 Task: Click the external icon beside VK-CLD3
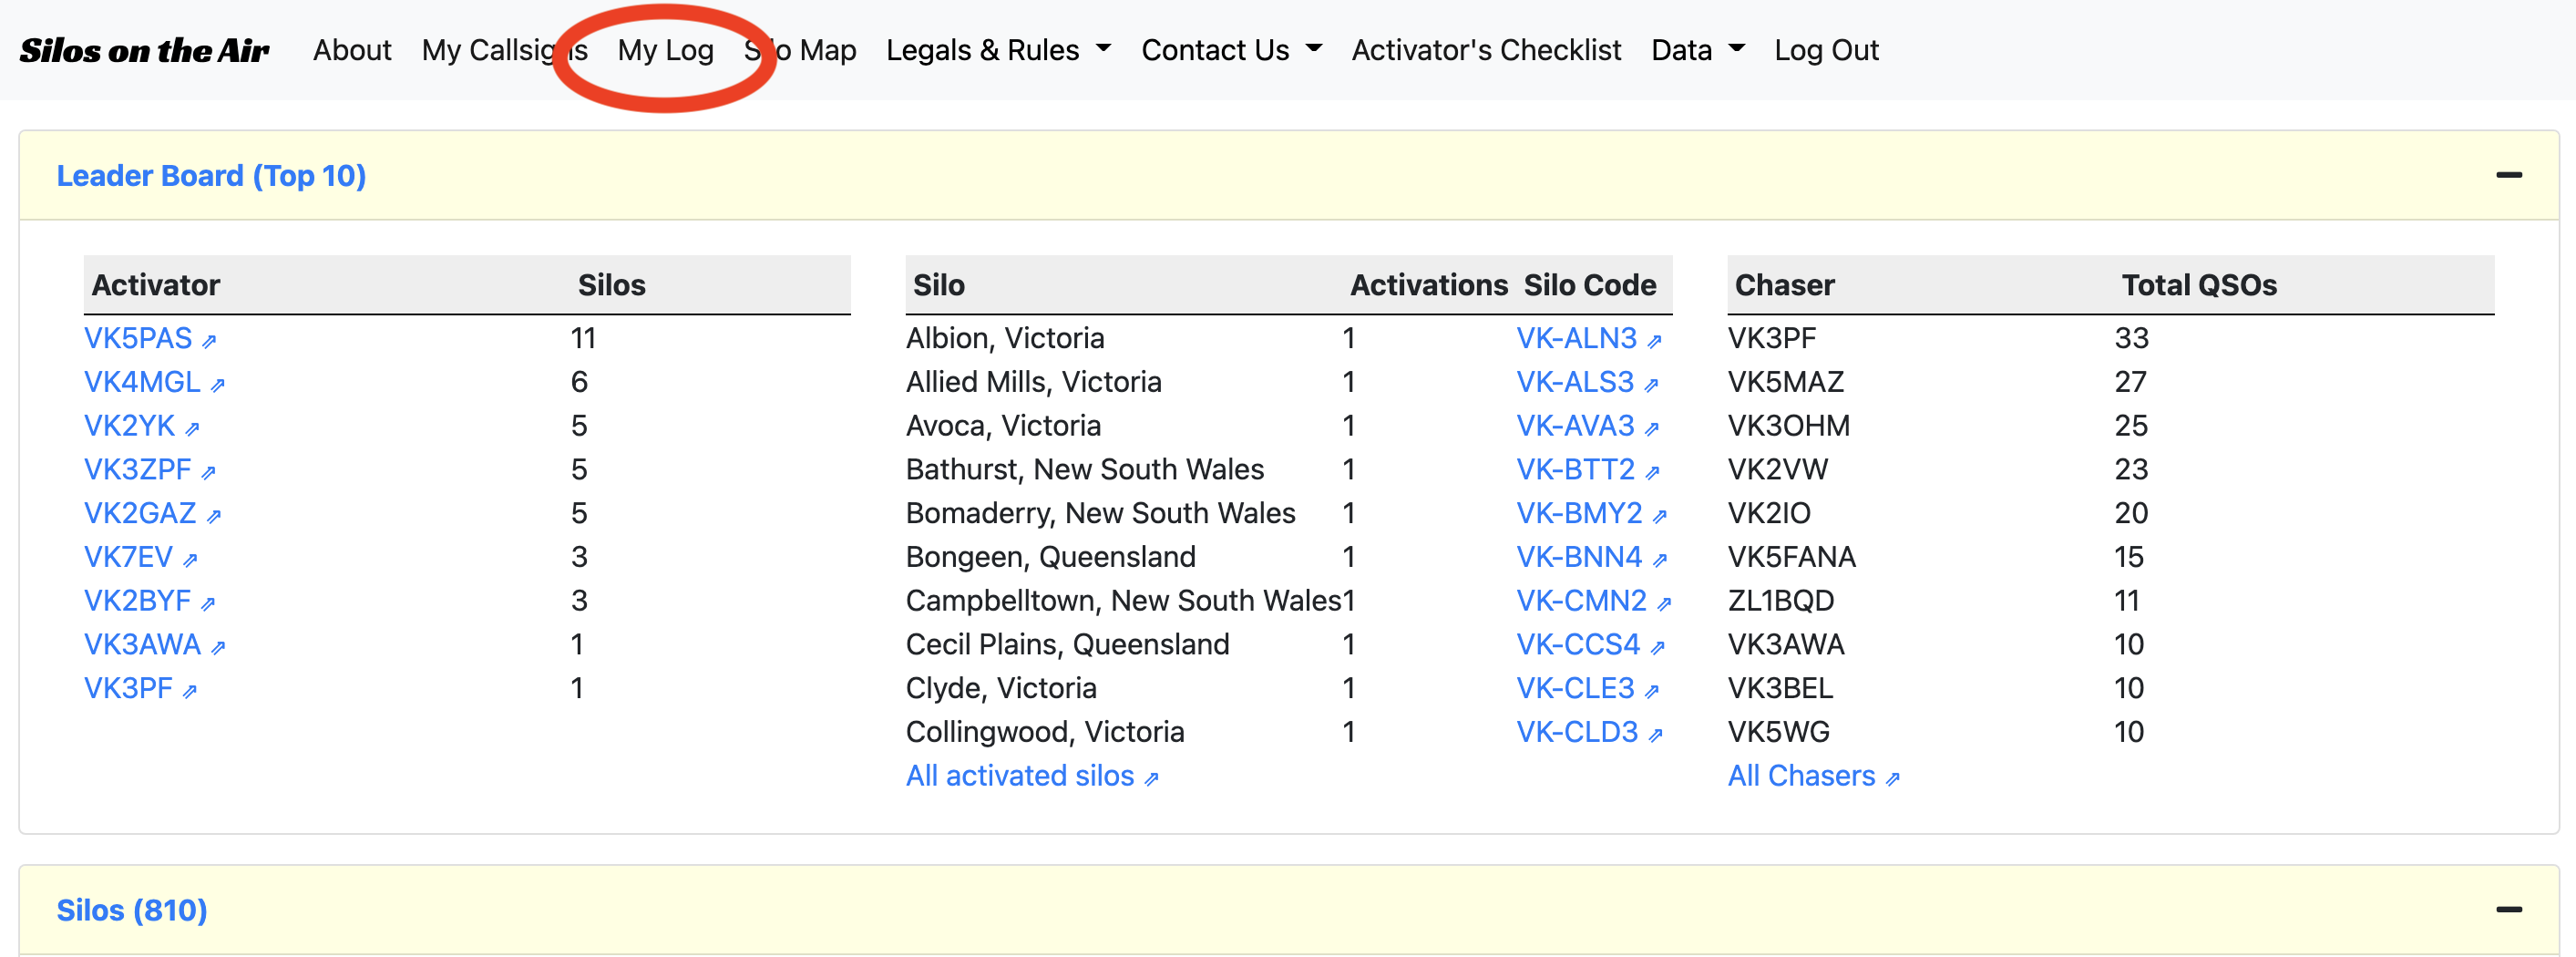pyautogui.click(x=1655, y=735)
